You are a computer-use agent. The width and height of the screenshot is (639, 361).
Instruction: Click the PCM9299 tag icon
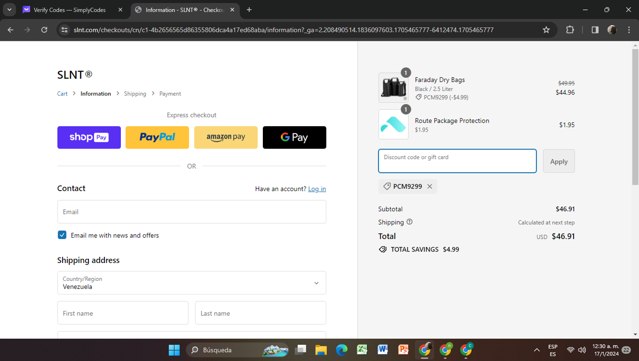point(387,186)
